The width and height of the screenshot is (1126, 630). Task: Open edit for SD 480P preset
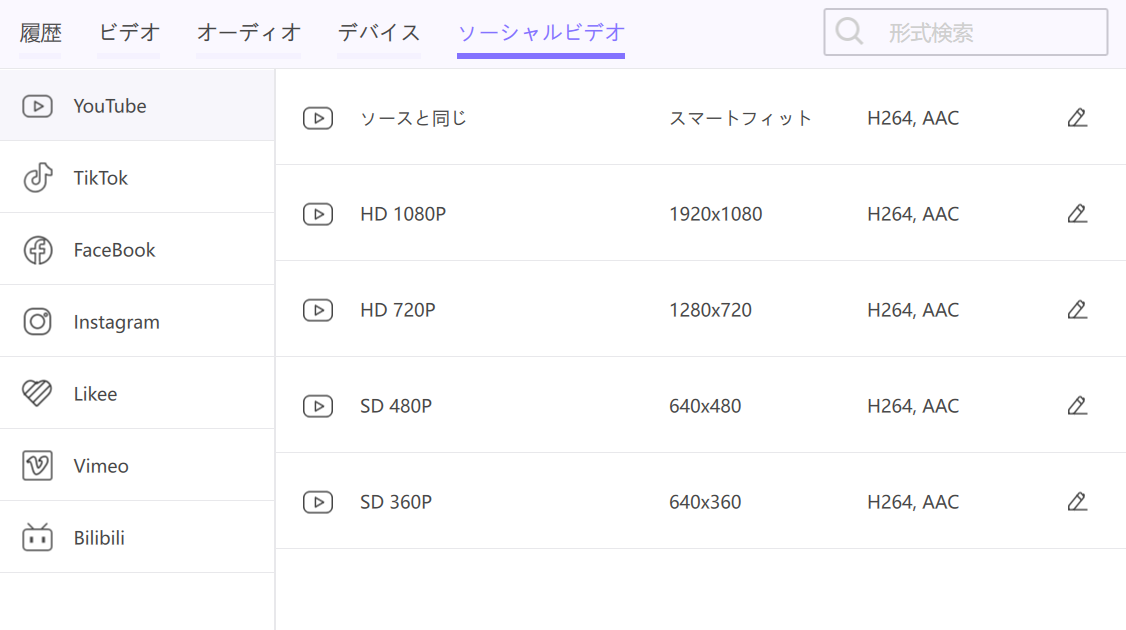point(1076,406)
